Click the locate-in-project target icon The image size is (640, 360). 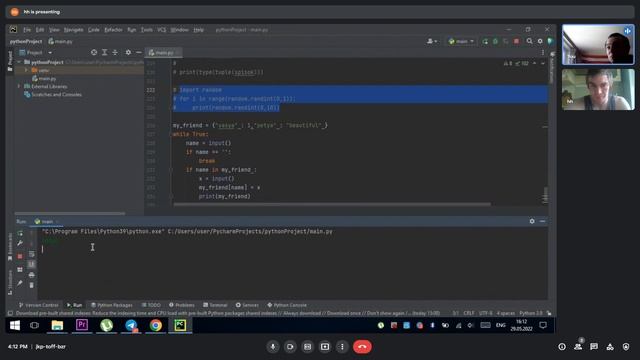coord(94,52)
